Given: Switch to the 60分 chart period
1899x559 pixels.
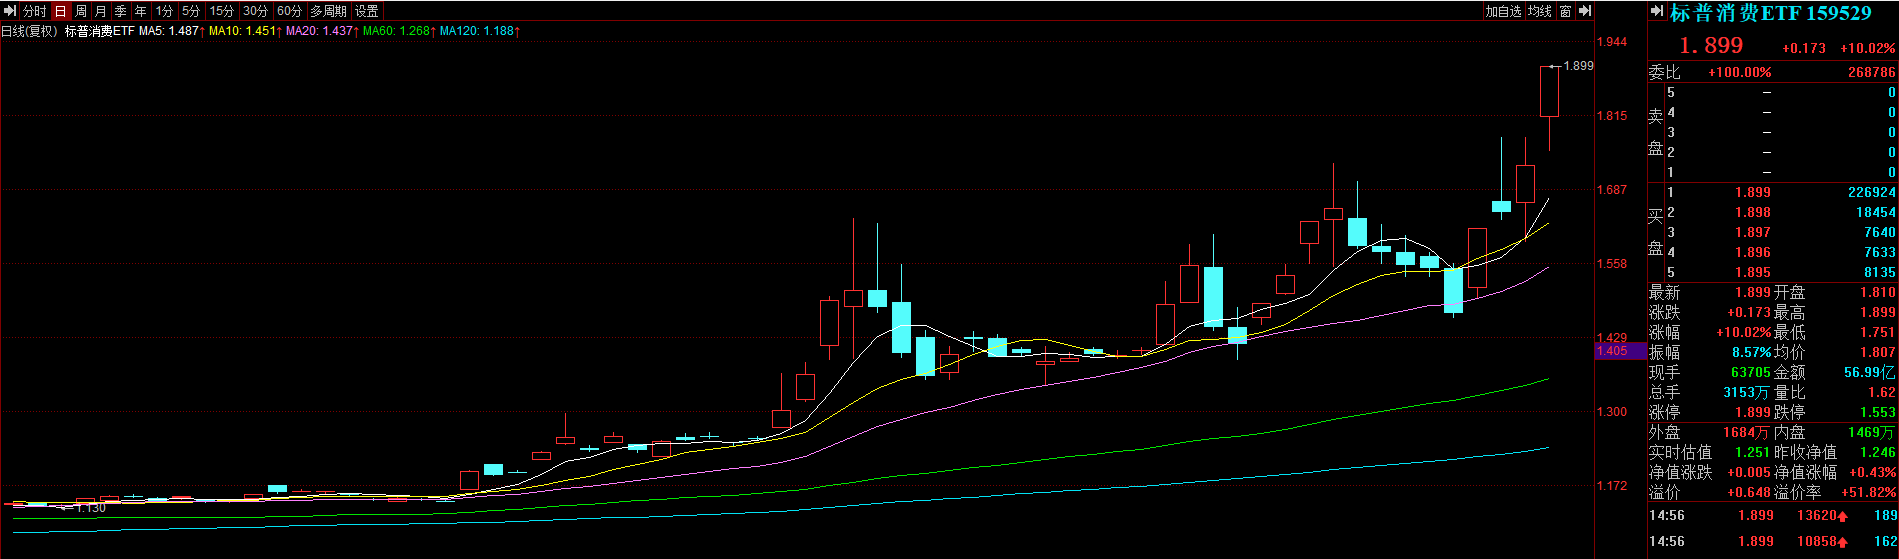Looking at the screenshot, I should tap(289, 11).
